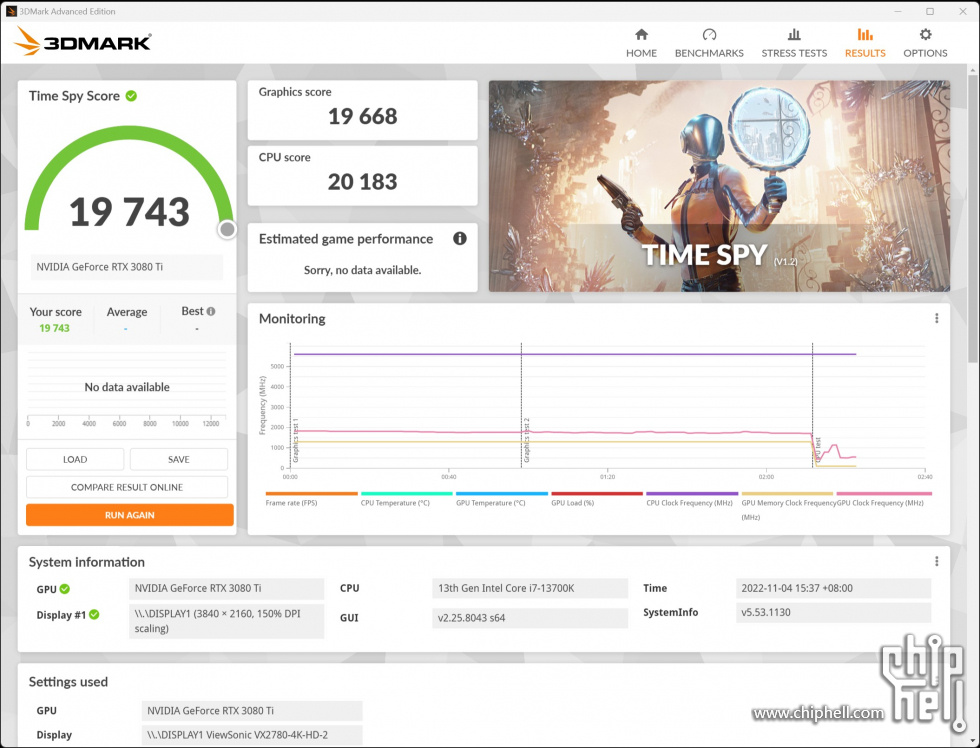
Task: Click the GUI version v2.25.8043 s64
Action: 530,617
